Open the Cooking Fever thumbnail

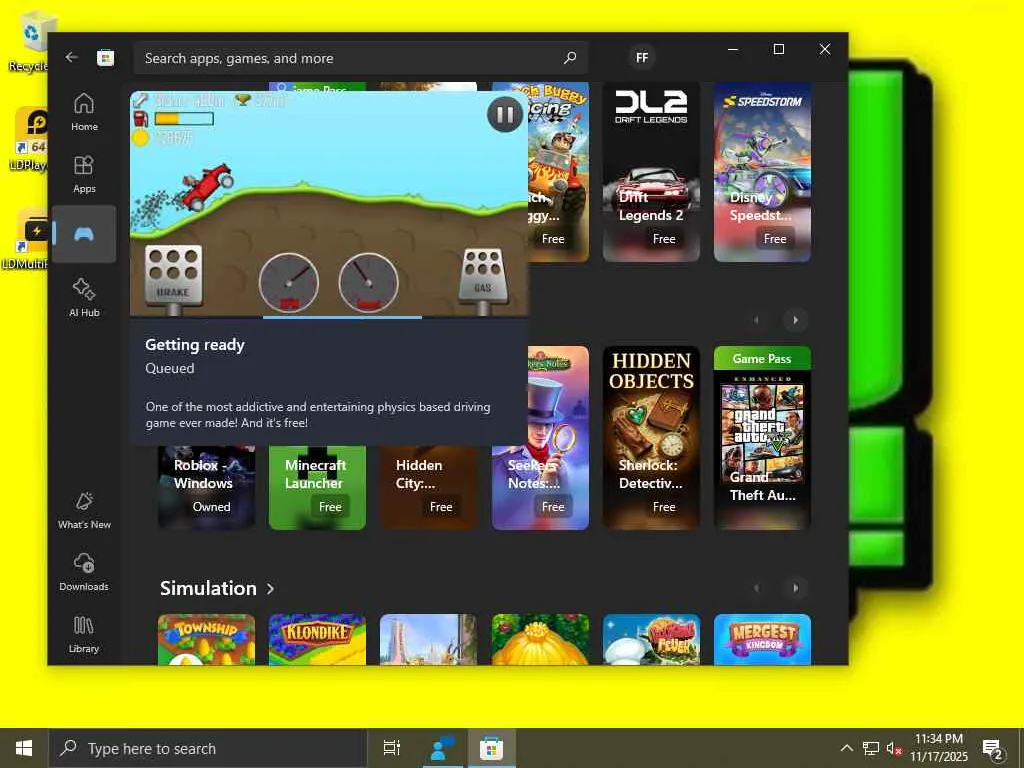click(651, 639)
